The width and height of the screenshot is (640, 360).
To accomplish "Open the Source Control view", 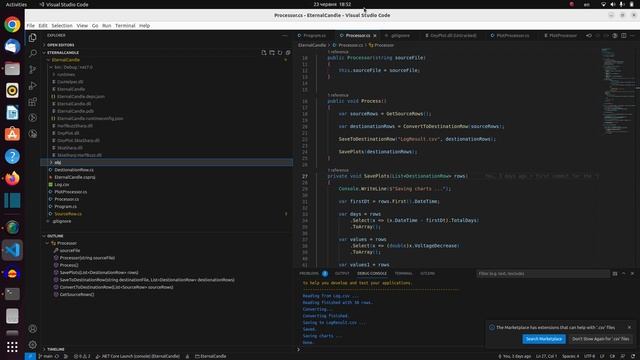I will pyautogui.click(x=33, y=70).
